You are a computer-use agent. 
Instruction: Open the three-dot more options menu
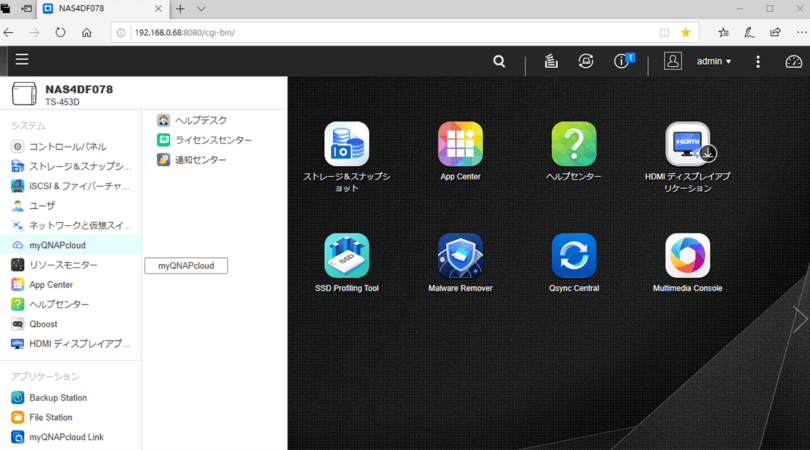coord(758,61)
